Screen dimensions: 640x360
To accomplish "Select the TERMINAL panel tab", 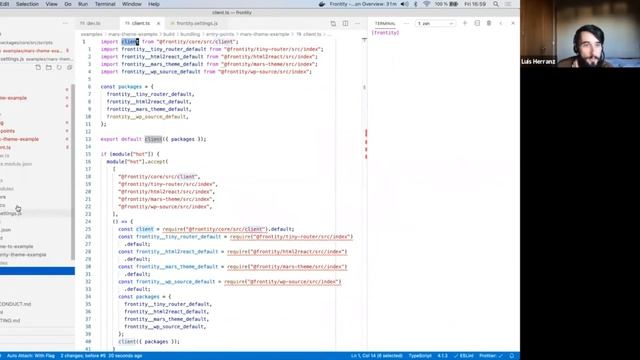I will pyautogui.click(x=385, y=23).
